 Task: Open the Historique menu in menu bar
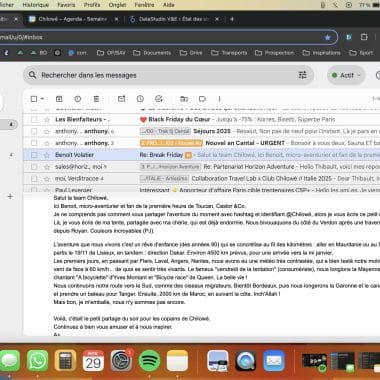coord(36,5)
